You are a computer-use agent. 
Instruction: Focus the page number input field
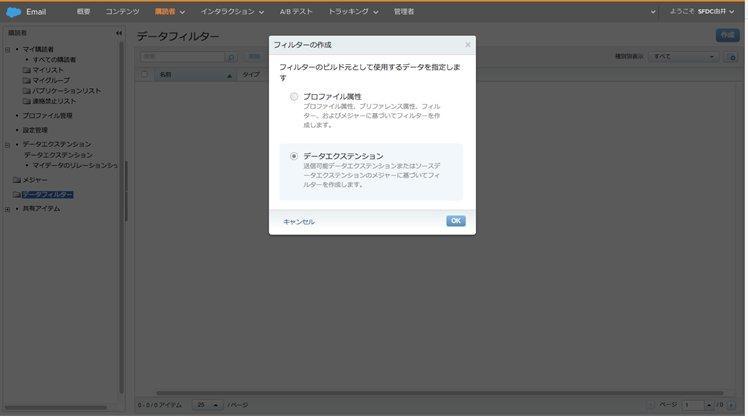coord(693,405)
